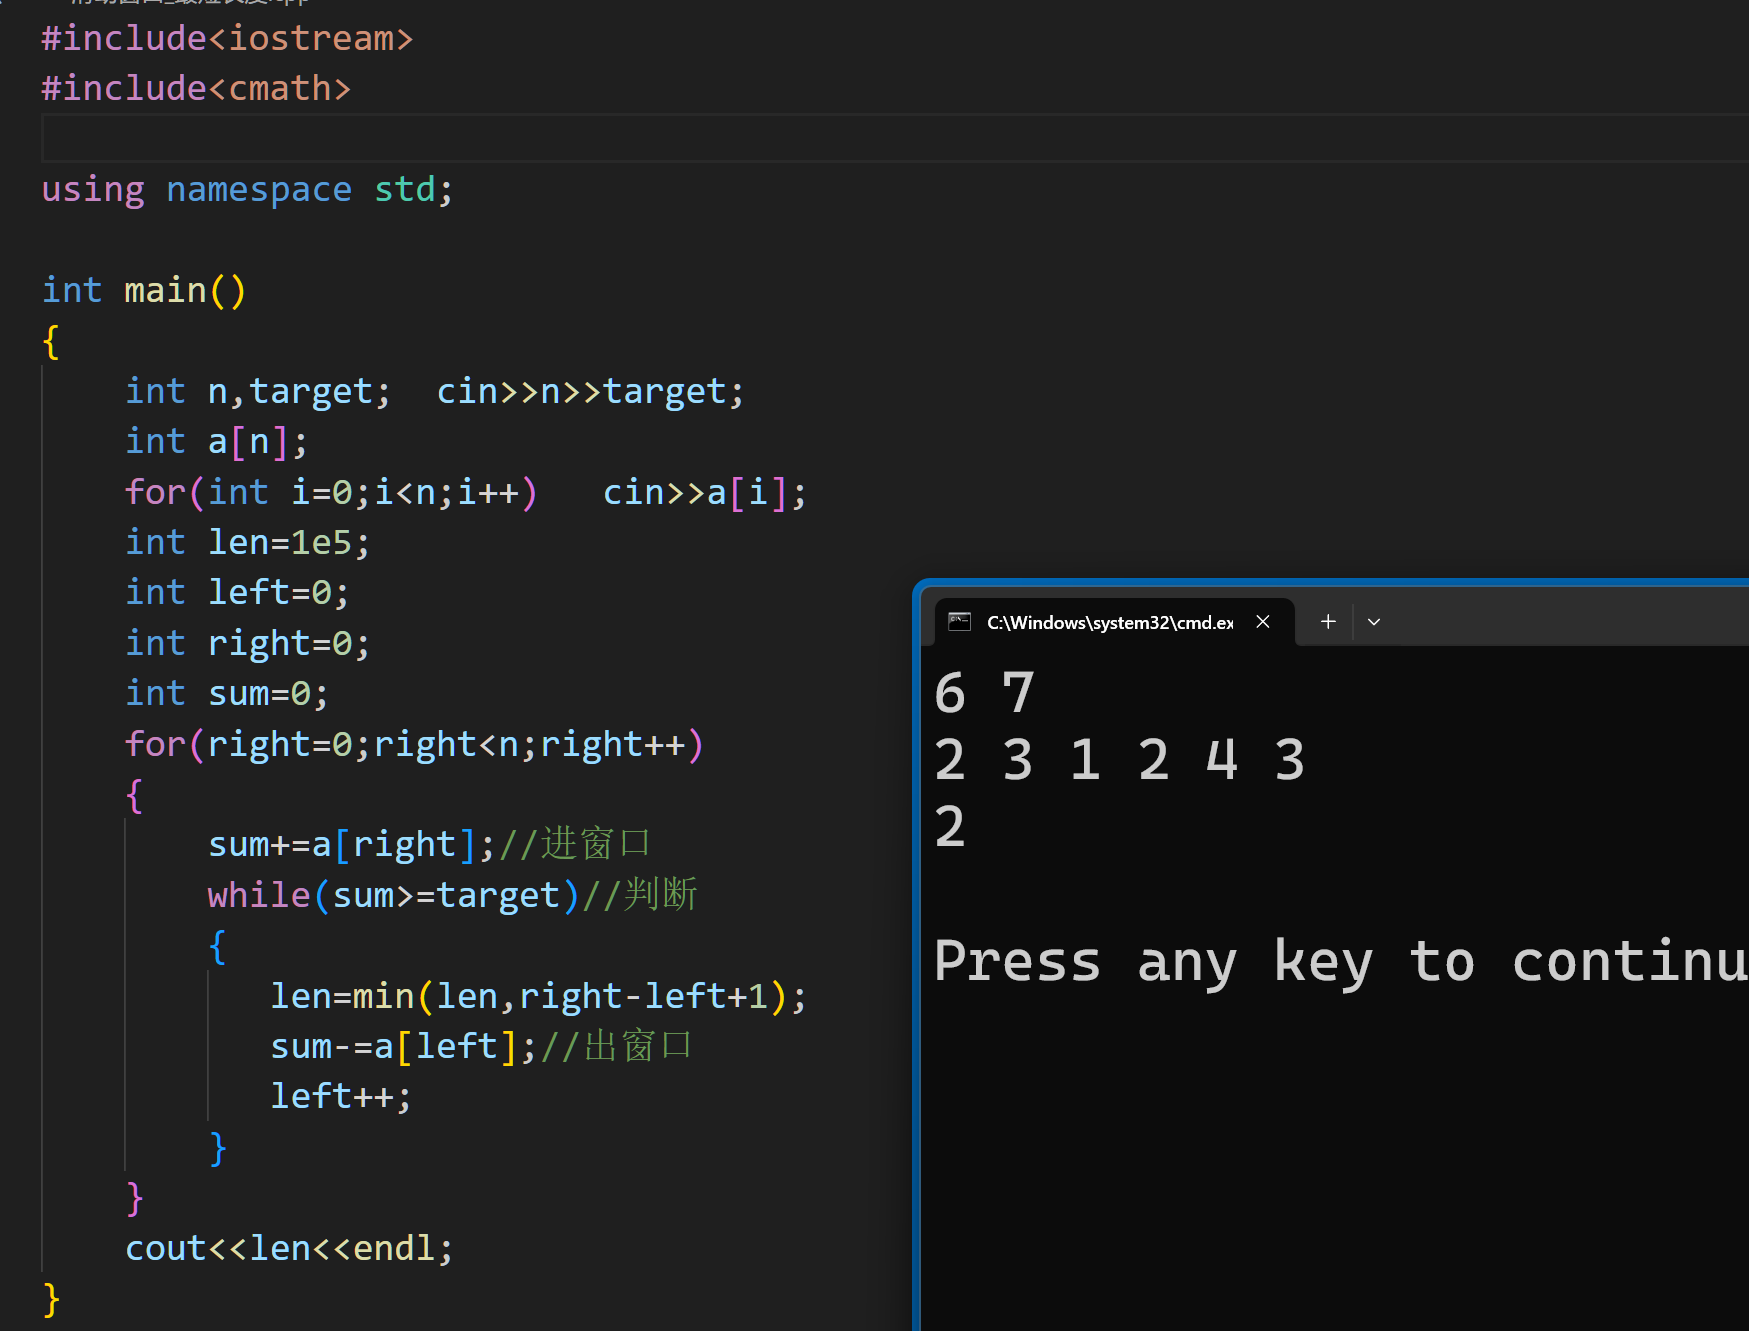Click the 'cin>>a[i];' statement

[x=705, y=492]
